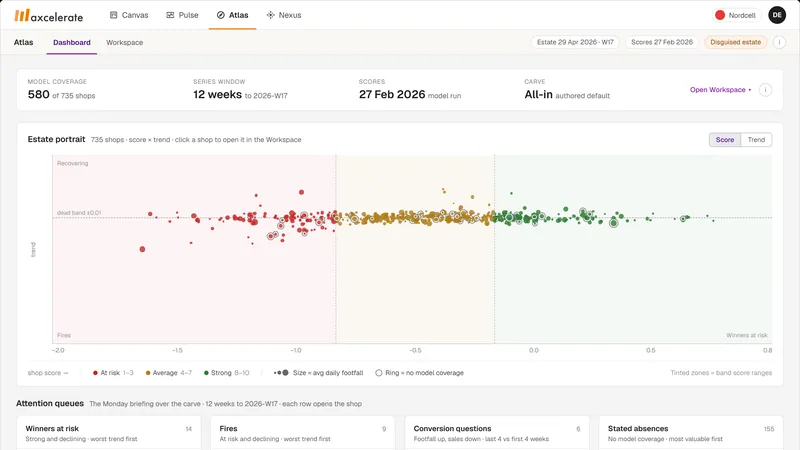Click the red dot highest above the dead band
This screenshot has width=800, height=450.
point(302,192)
